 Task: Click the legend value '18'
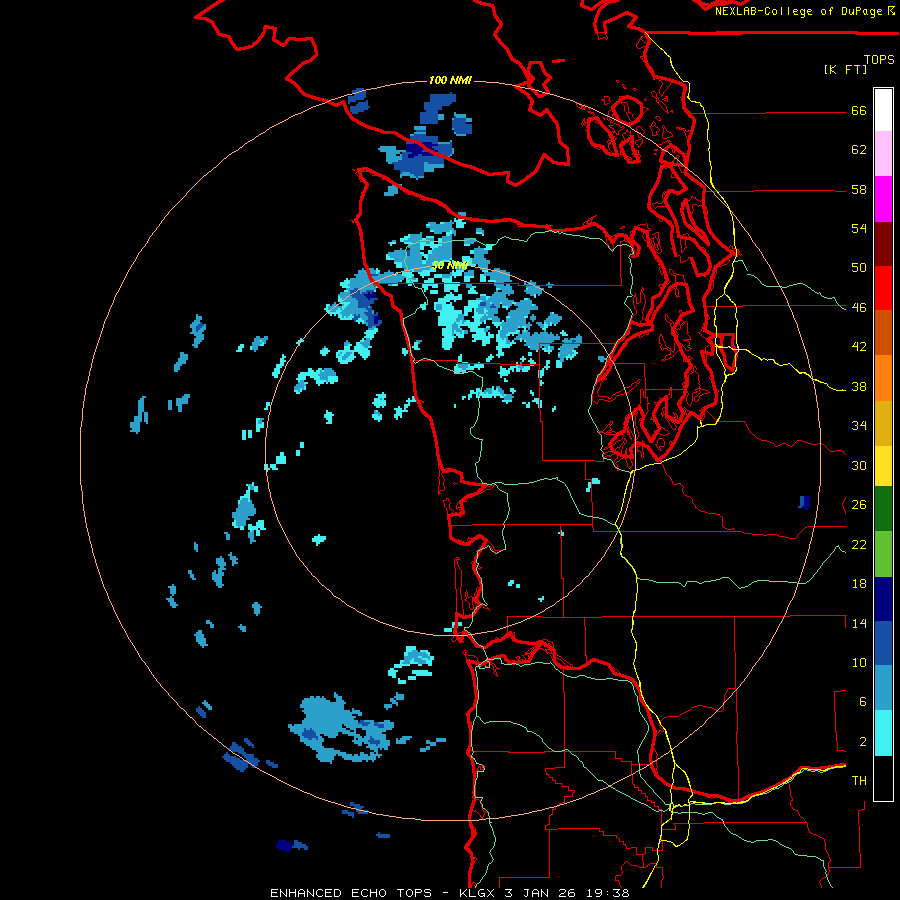[859, 584]
